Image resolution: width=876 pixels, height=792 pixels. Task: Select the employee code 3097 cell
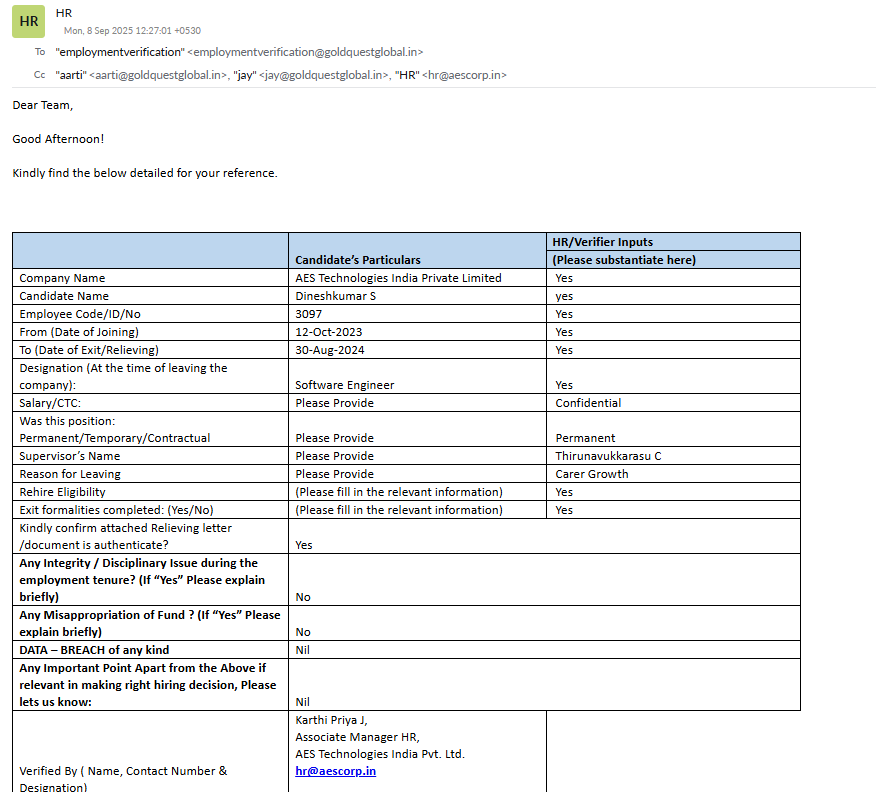coord(308,314)
